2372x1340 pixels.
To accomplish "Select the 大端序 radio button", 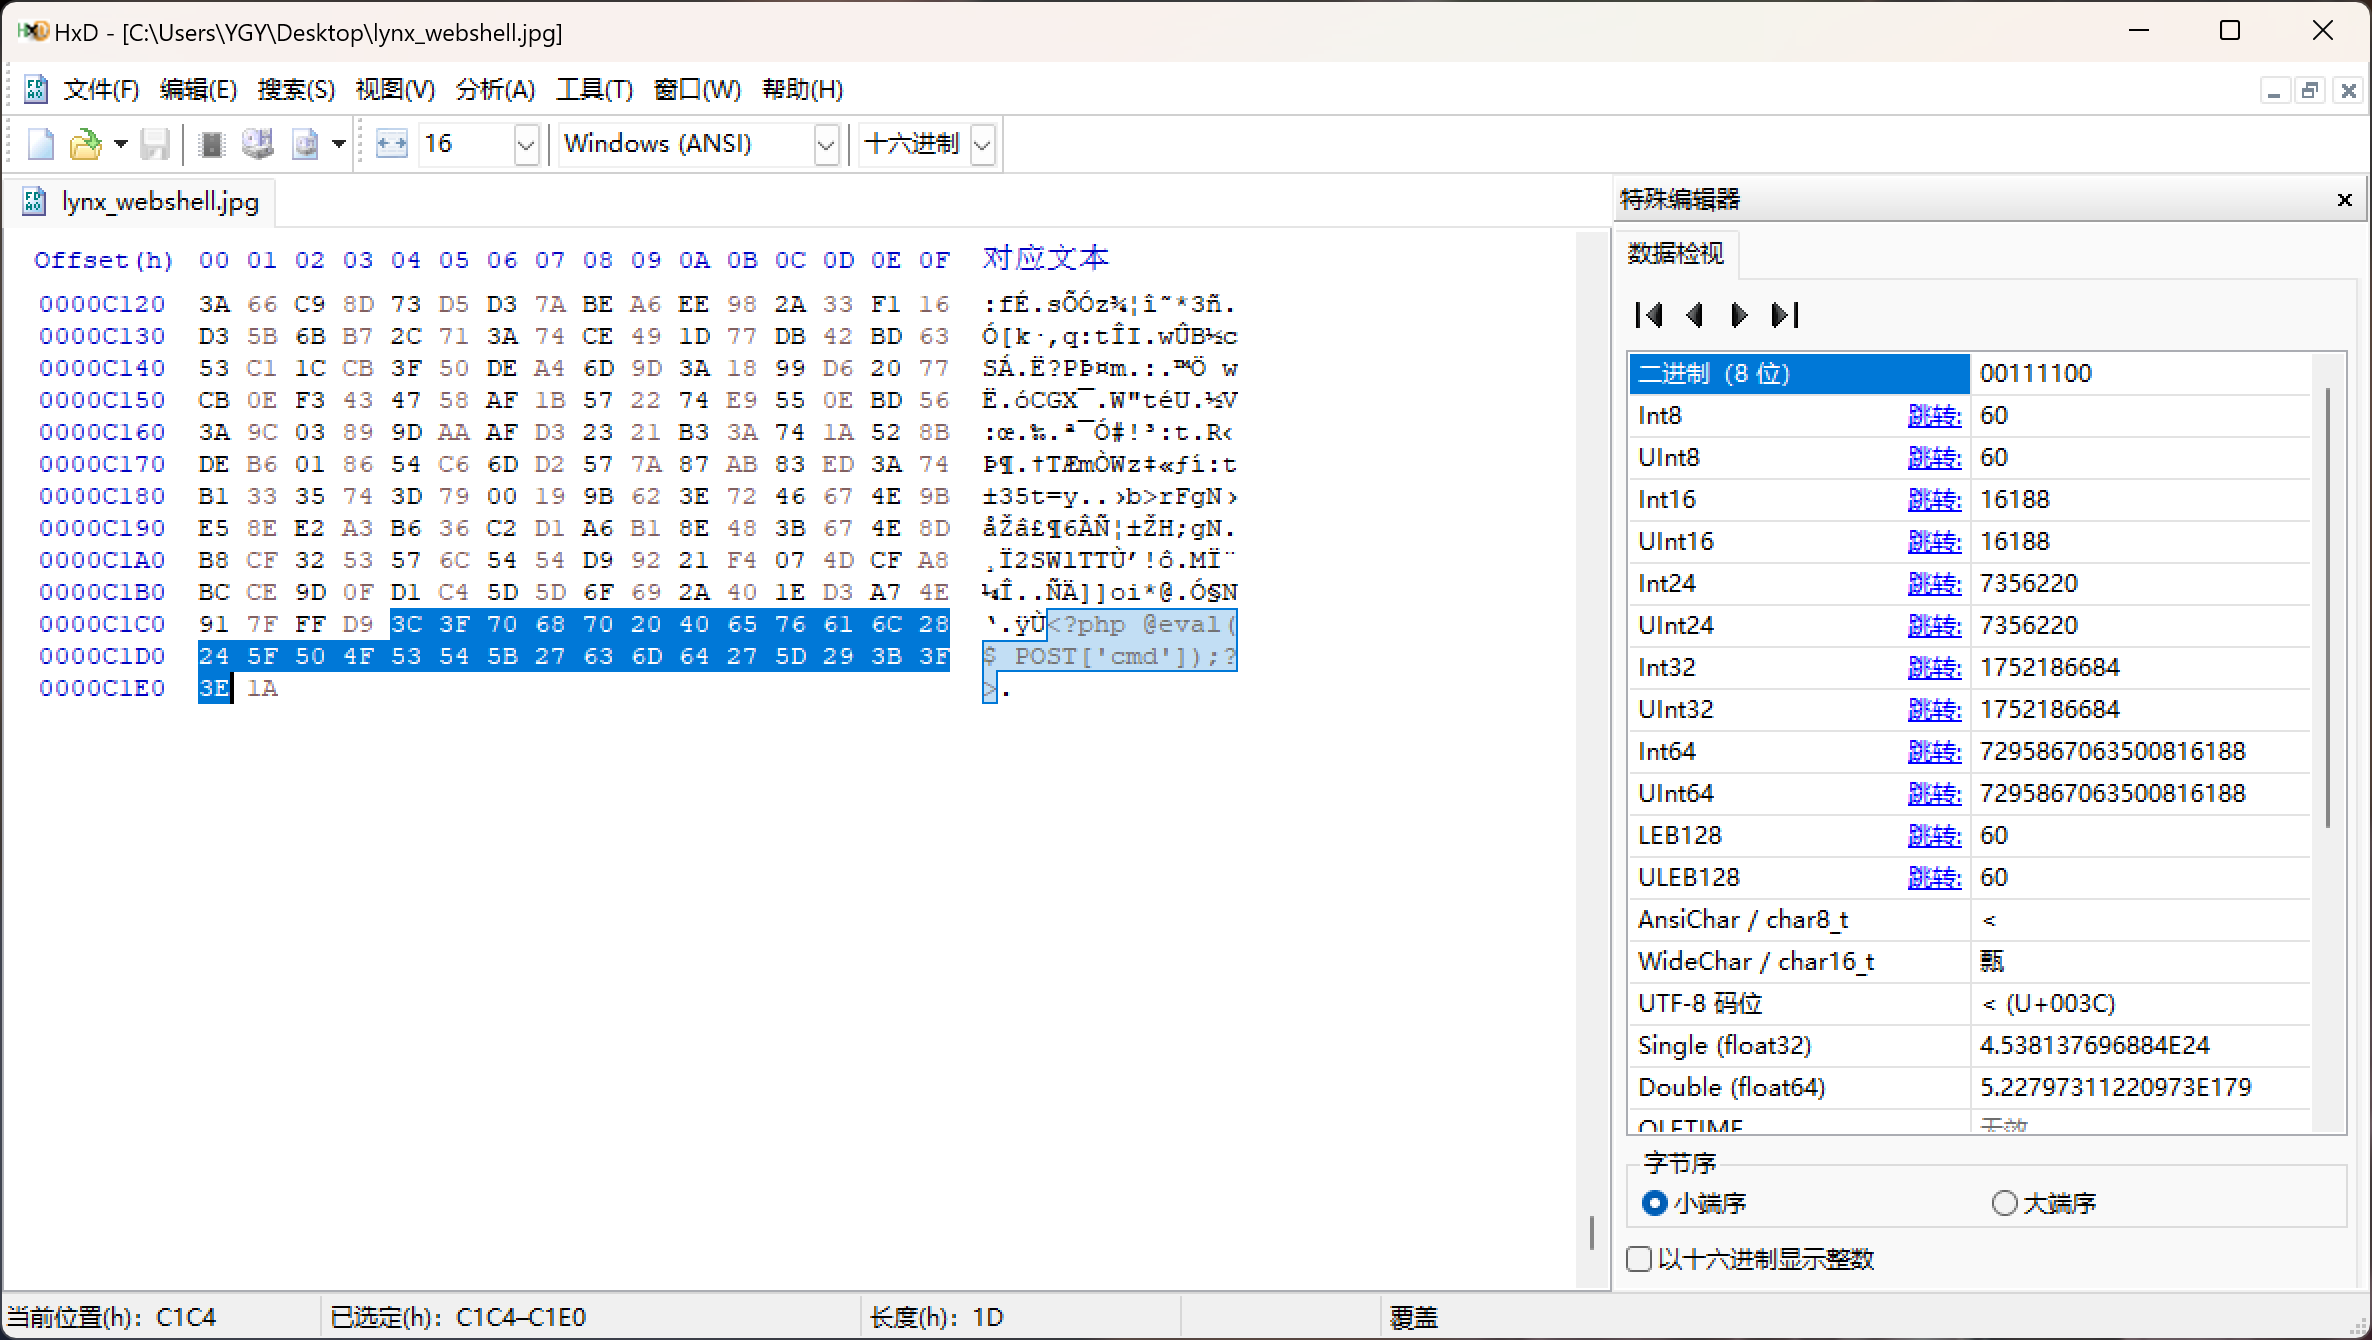I will (2004, 1203).
